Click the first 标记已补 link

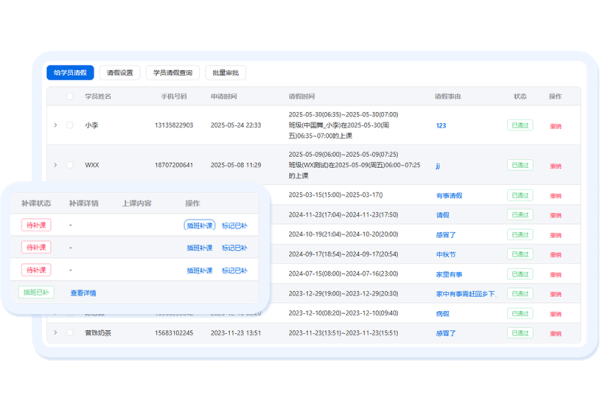click(x=233, y=225)
